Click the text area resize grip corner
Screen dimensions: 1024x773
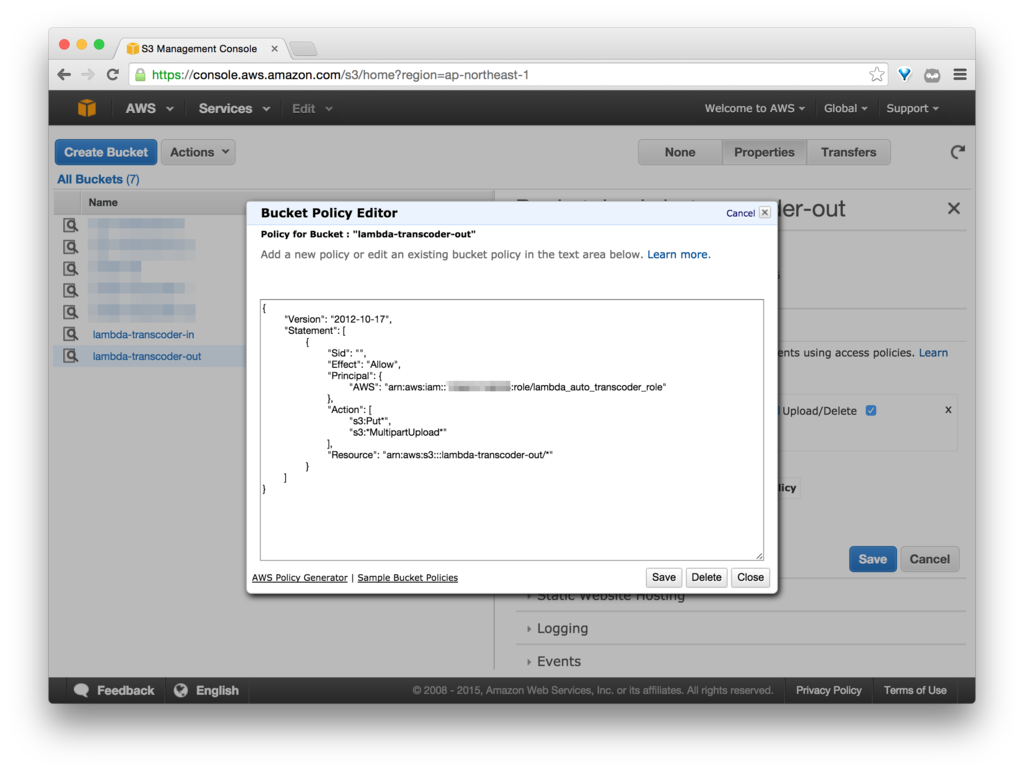759,556
